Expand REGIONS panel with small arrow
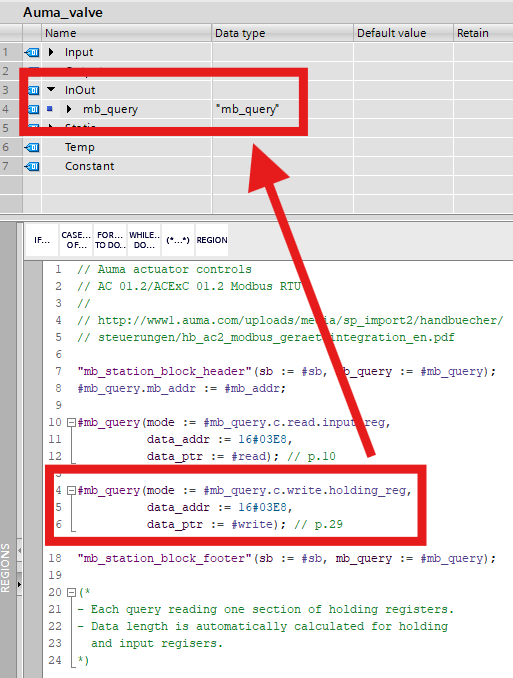513x678 pixels. pos(19,585)
